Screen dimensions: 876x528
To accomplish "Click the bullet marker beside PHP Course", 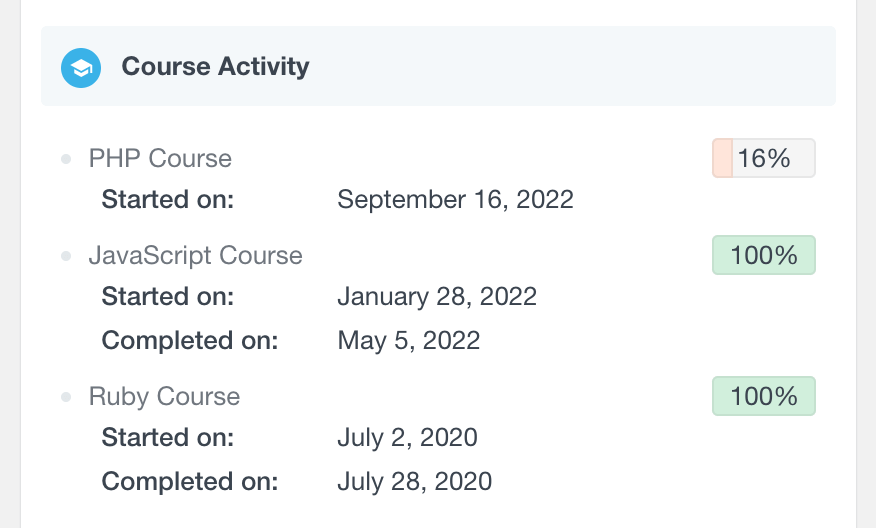I will [x=66, y=159].
